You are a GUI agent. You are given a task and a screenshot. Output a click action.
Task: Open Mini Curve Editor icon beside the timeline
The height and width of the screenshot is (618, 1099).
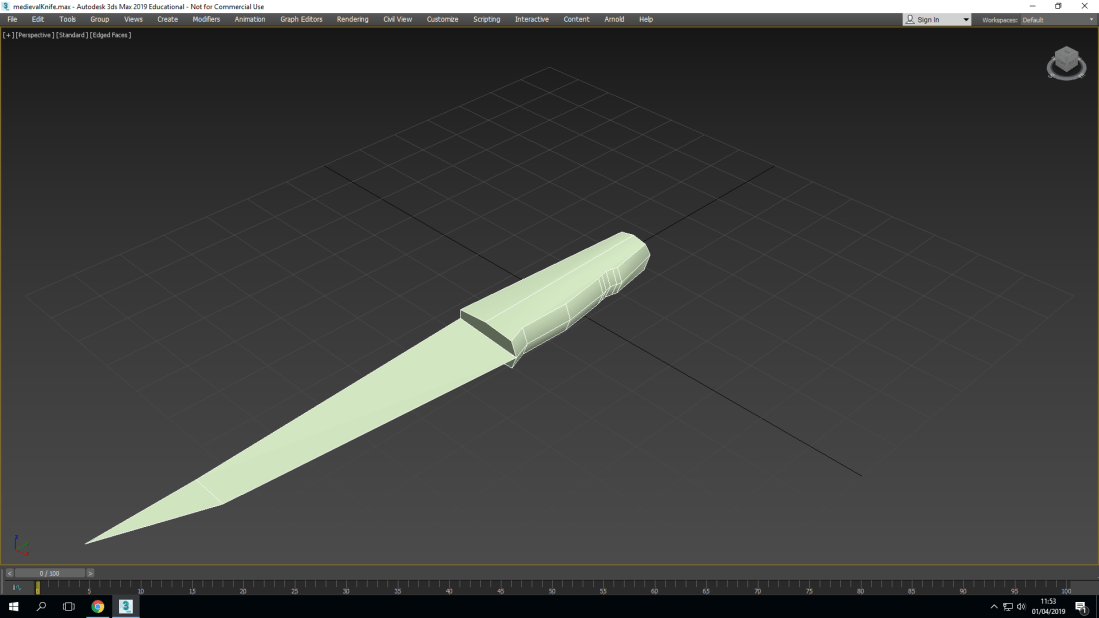point(16,588)
